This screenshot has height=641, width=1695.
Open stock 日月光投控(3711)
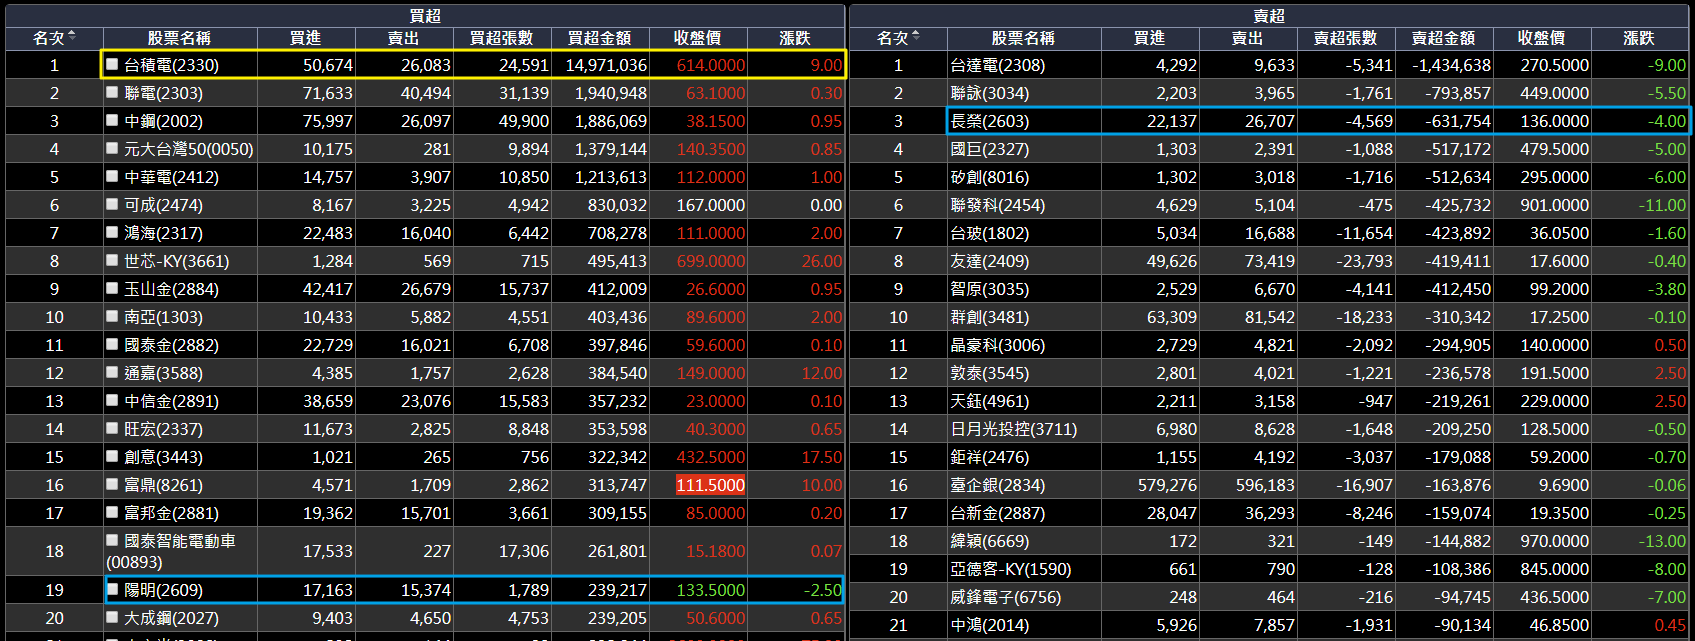coord(1013,429)
